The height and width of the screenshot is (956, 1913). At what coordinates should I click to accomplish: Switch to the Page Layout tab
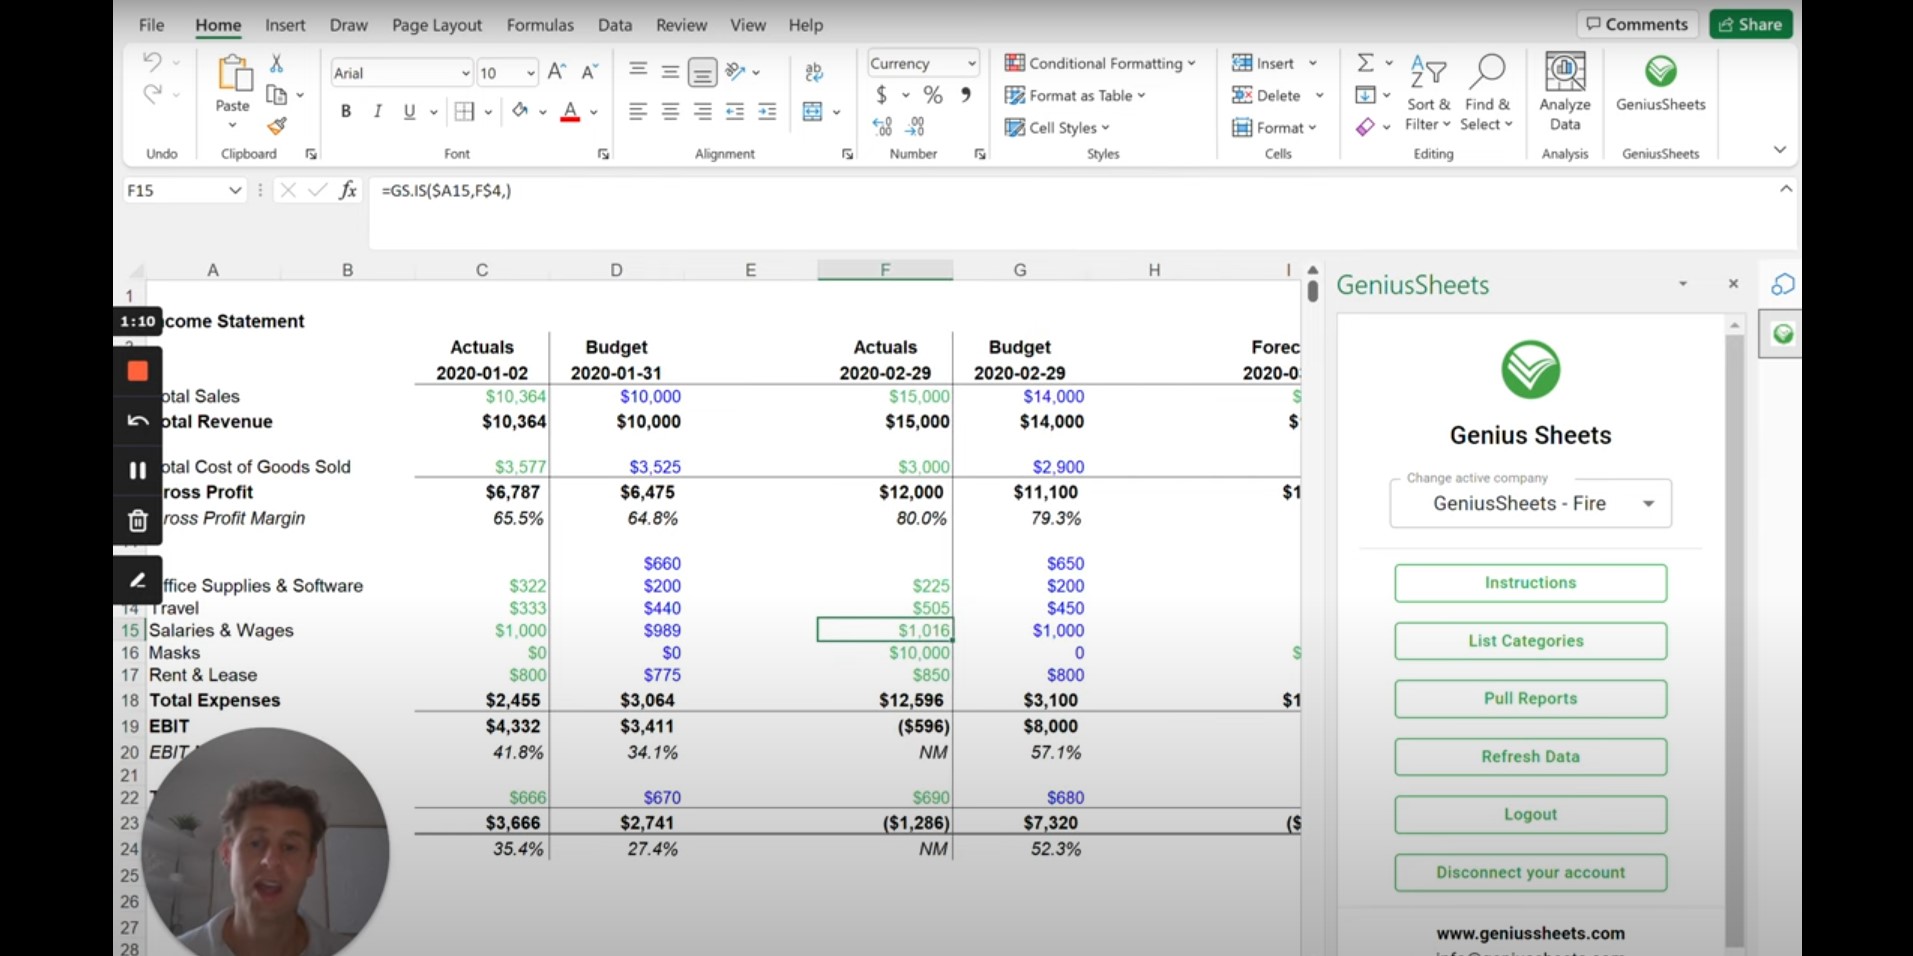tap(437, 25)
